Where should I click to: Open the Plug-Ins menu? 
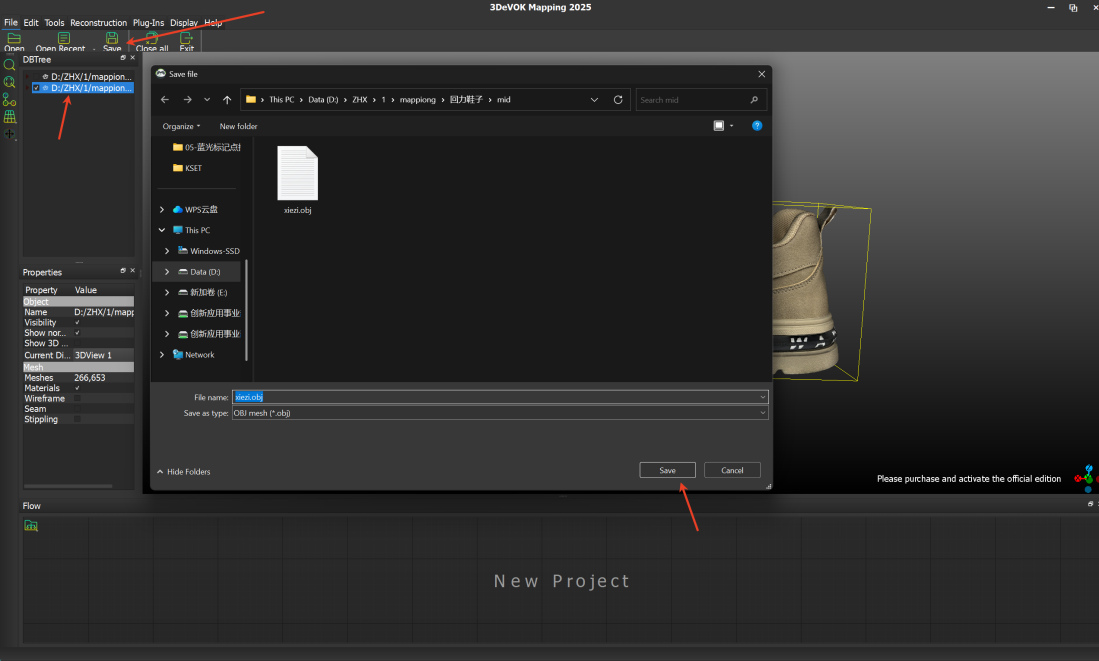point(148,22)
